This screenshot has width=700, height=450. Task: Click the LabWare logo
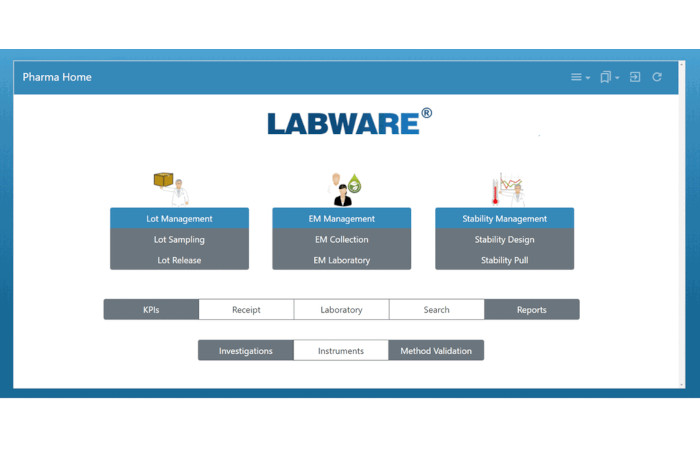(x=350, y=121)
